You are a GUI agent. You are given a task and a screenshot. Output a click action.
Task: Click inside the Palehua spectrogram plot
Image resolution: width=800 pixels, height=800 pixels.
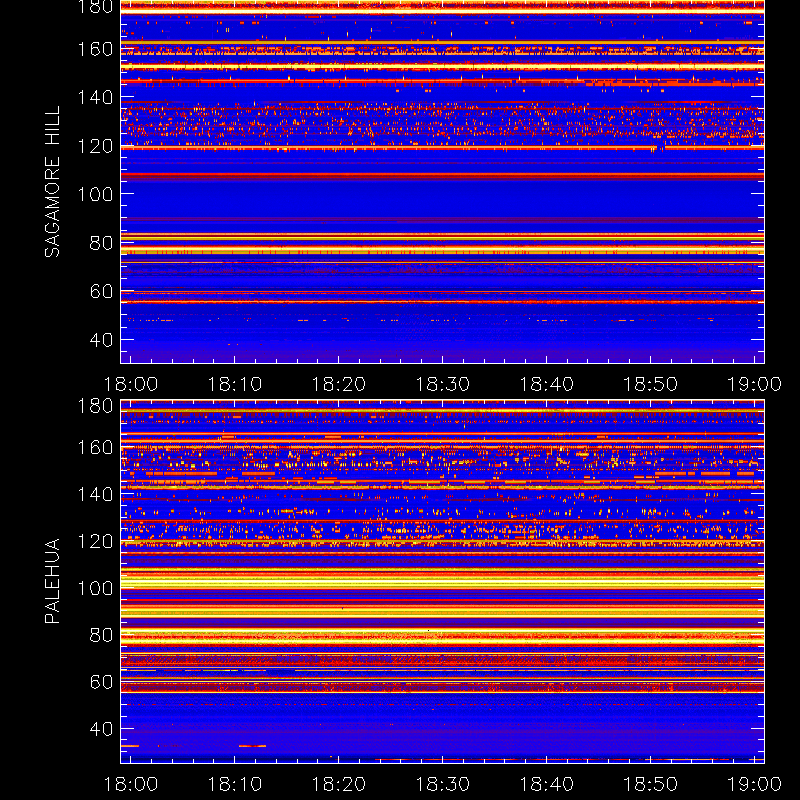[x=442, y=582]
